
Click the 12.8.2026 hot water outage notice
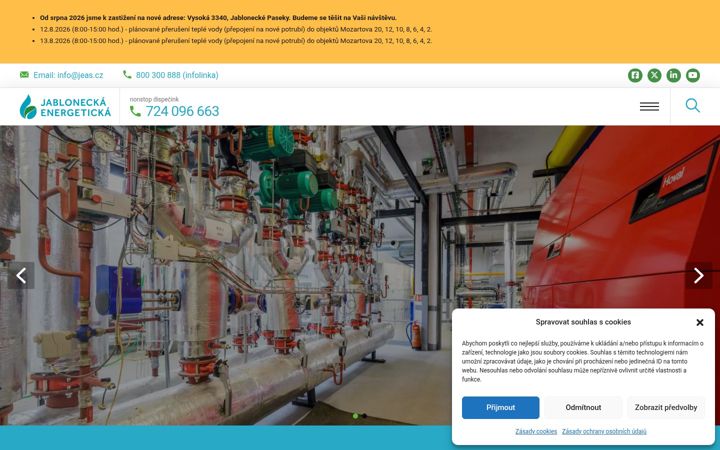coord(236,29)
